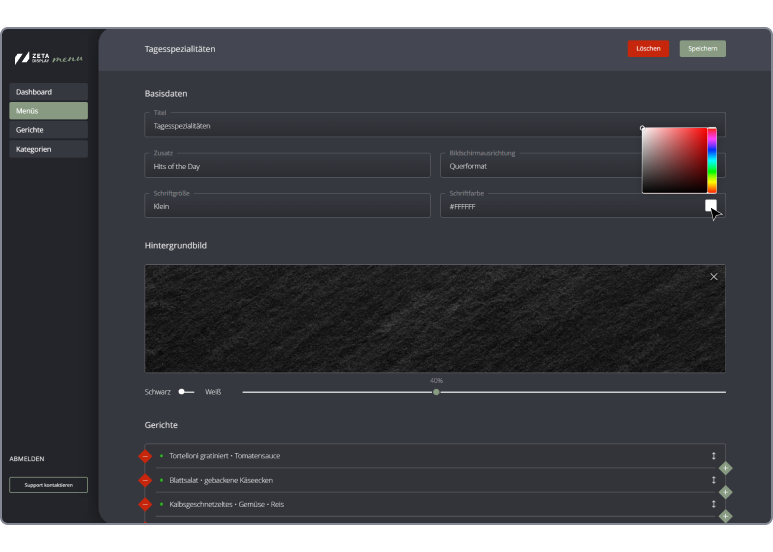The height and width of the screenshot is (552, 773).
Task: Pick a hue on the rainbow hue strip
Action: click(712, 160)
